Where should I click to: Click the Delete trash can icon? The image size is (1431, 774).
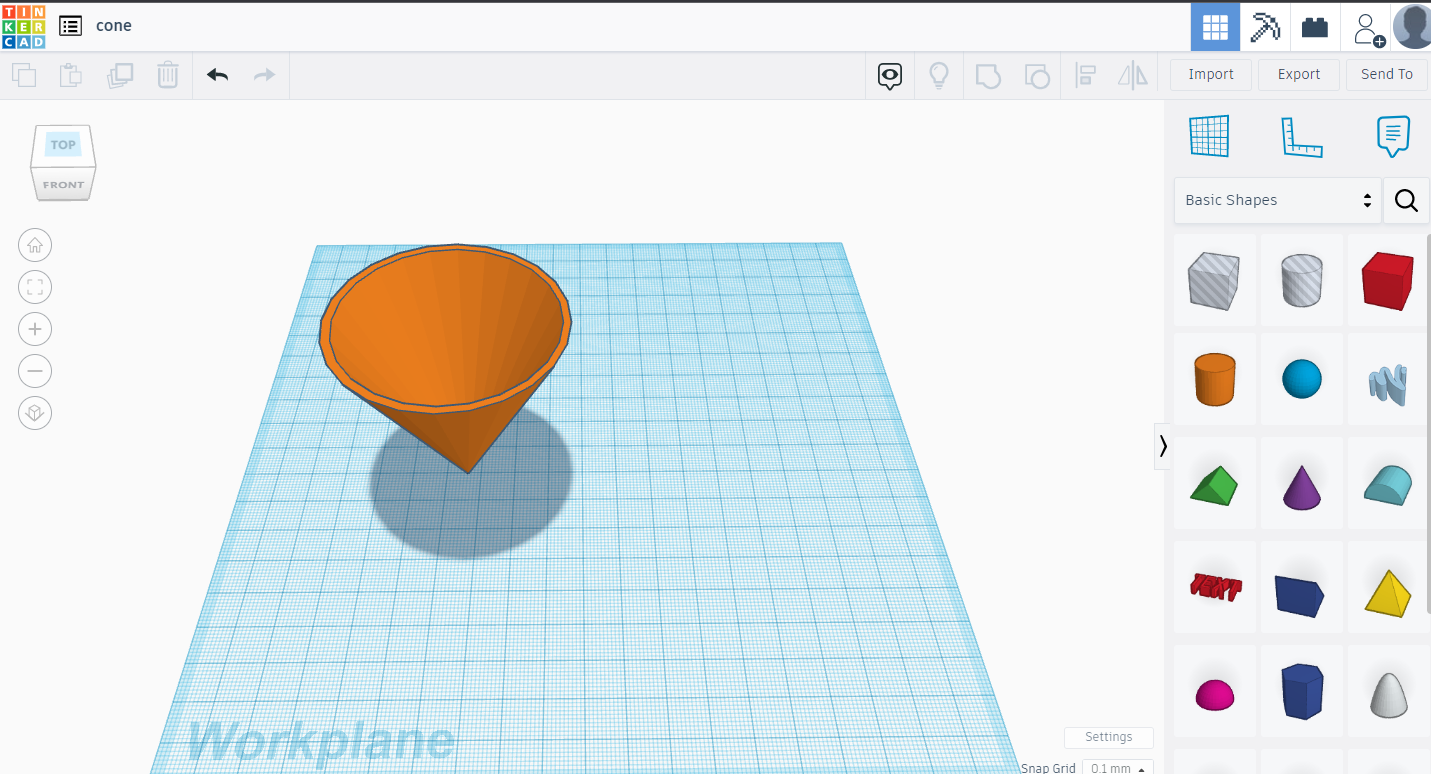(x=168, y=75)
